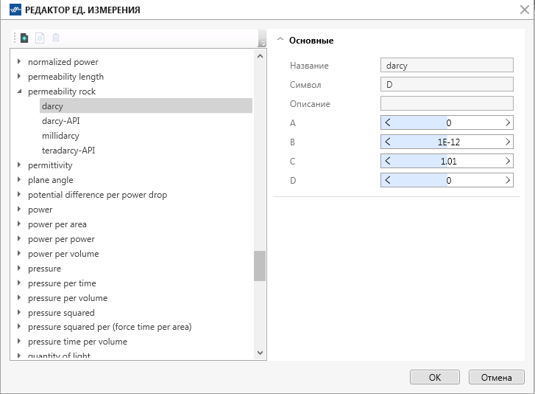Increase value D with right arrow
Image resolution: width=535 pixels, height=394 pixels.
[507, 180]
